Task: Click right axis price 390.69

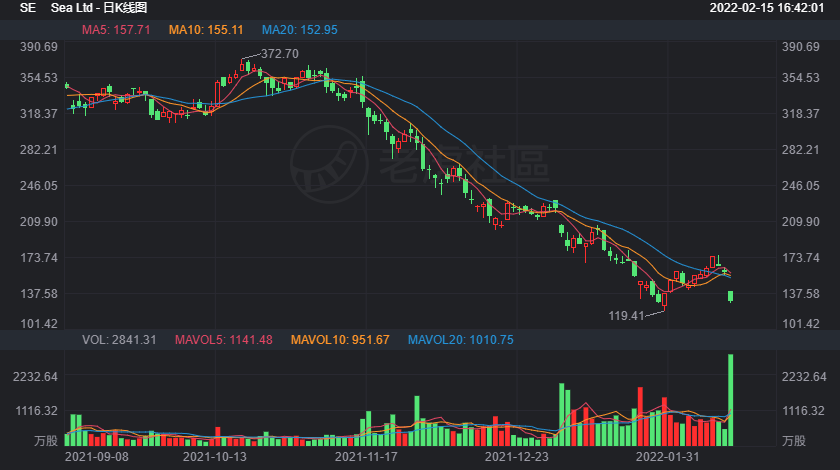Action: tap(801, 47)
